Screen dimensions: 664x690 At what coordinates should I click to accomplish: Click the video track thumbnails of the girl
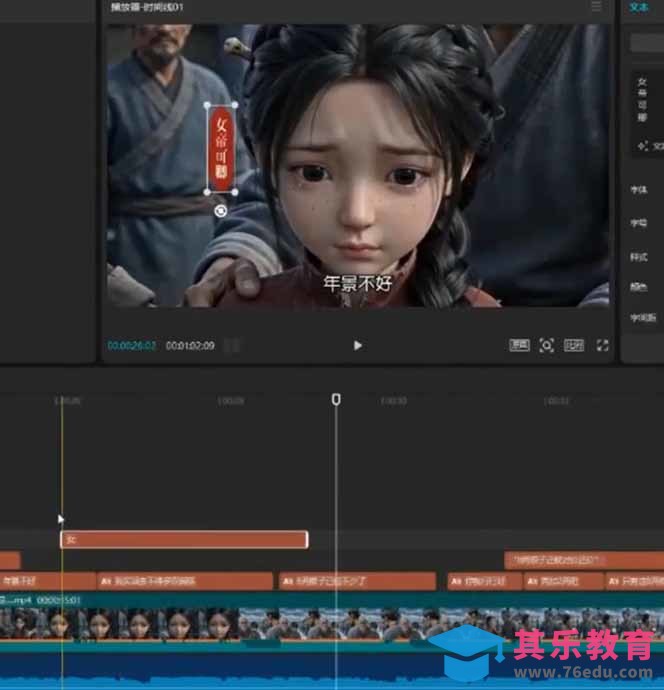[x=119, y=623]
